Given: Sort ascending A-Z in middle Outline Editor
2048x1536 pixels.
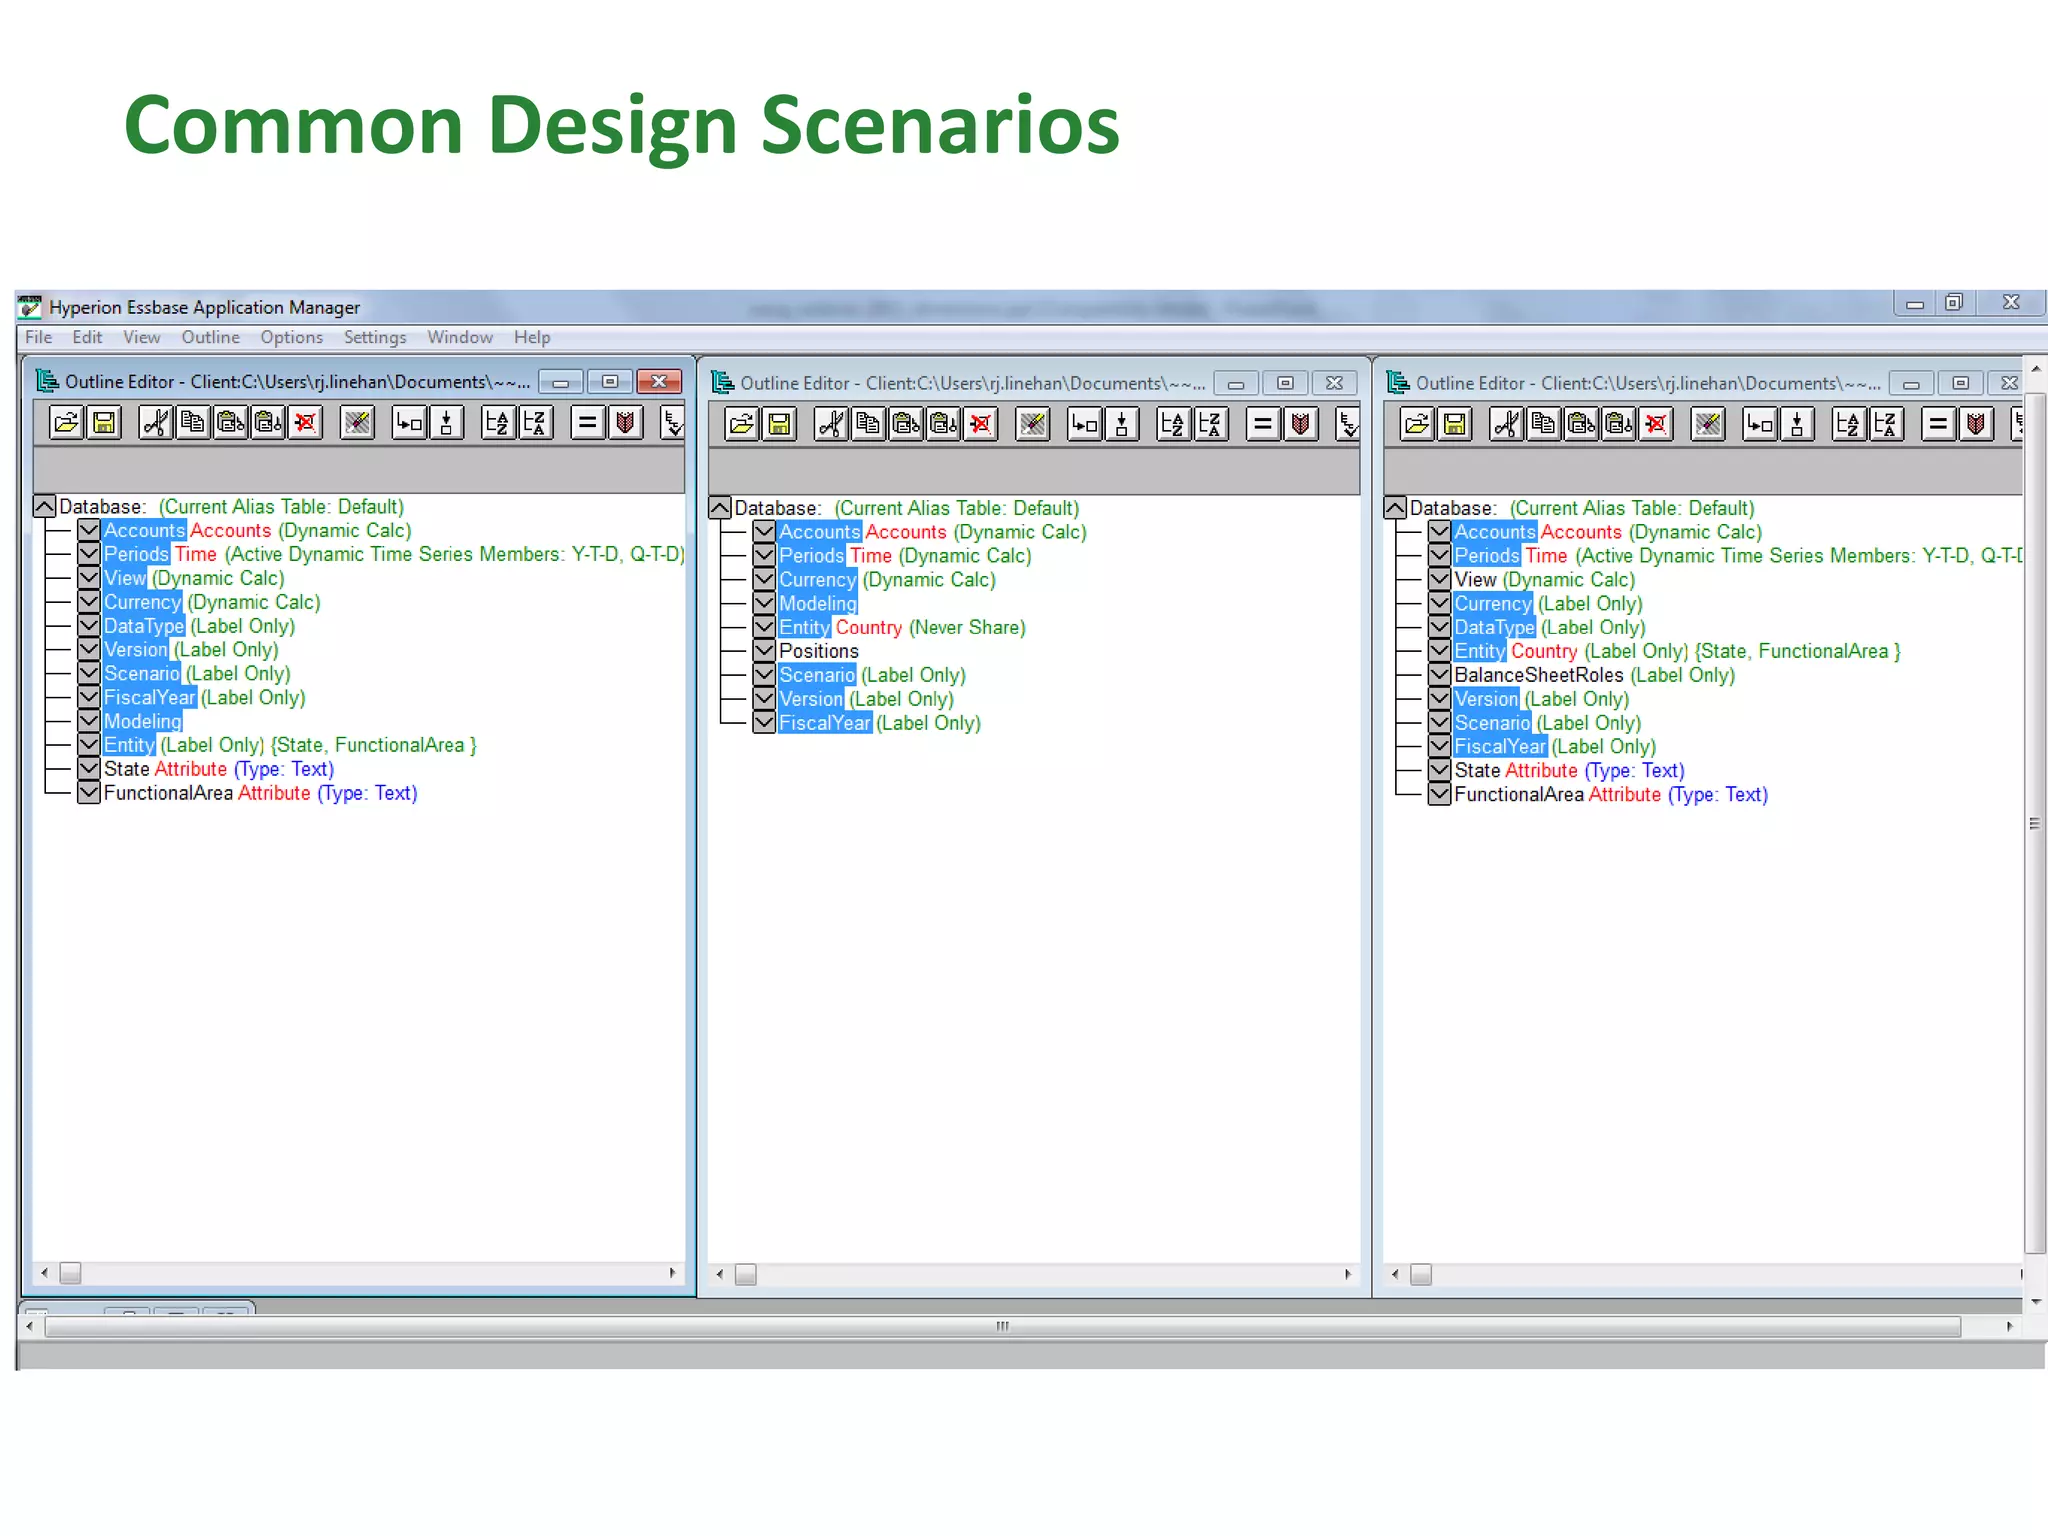Looking at the screenshot, I should pyautogui.click(x=1173, y=425).
